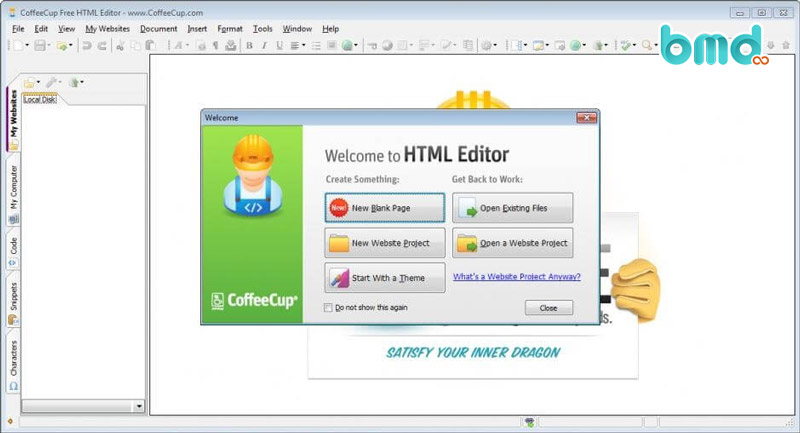The height and width of the screenshot is (433, 800).
Task: Click the upload icon in the My Websites panel
Action: point(74,82)
